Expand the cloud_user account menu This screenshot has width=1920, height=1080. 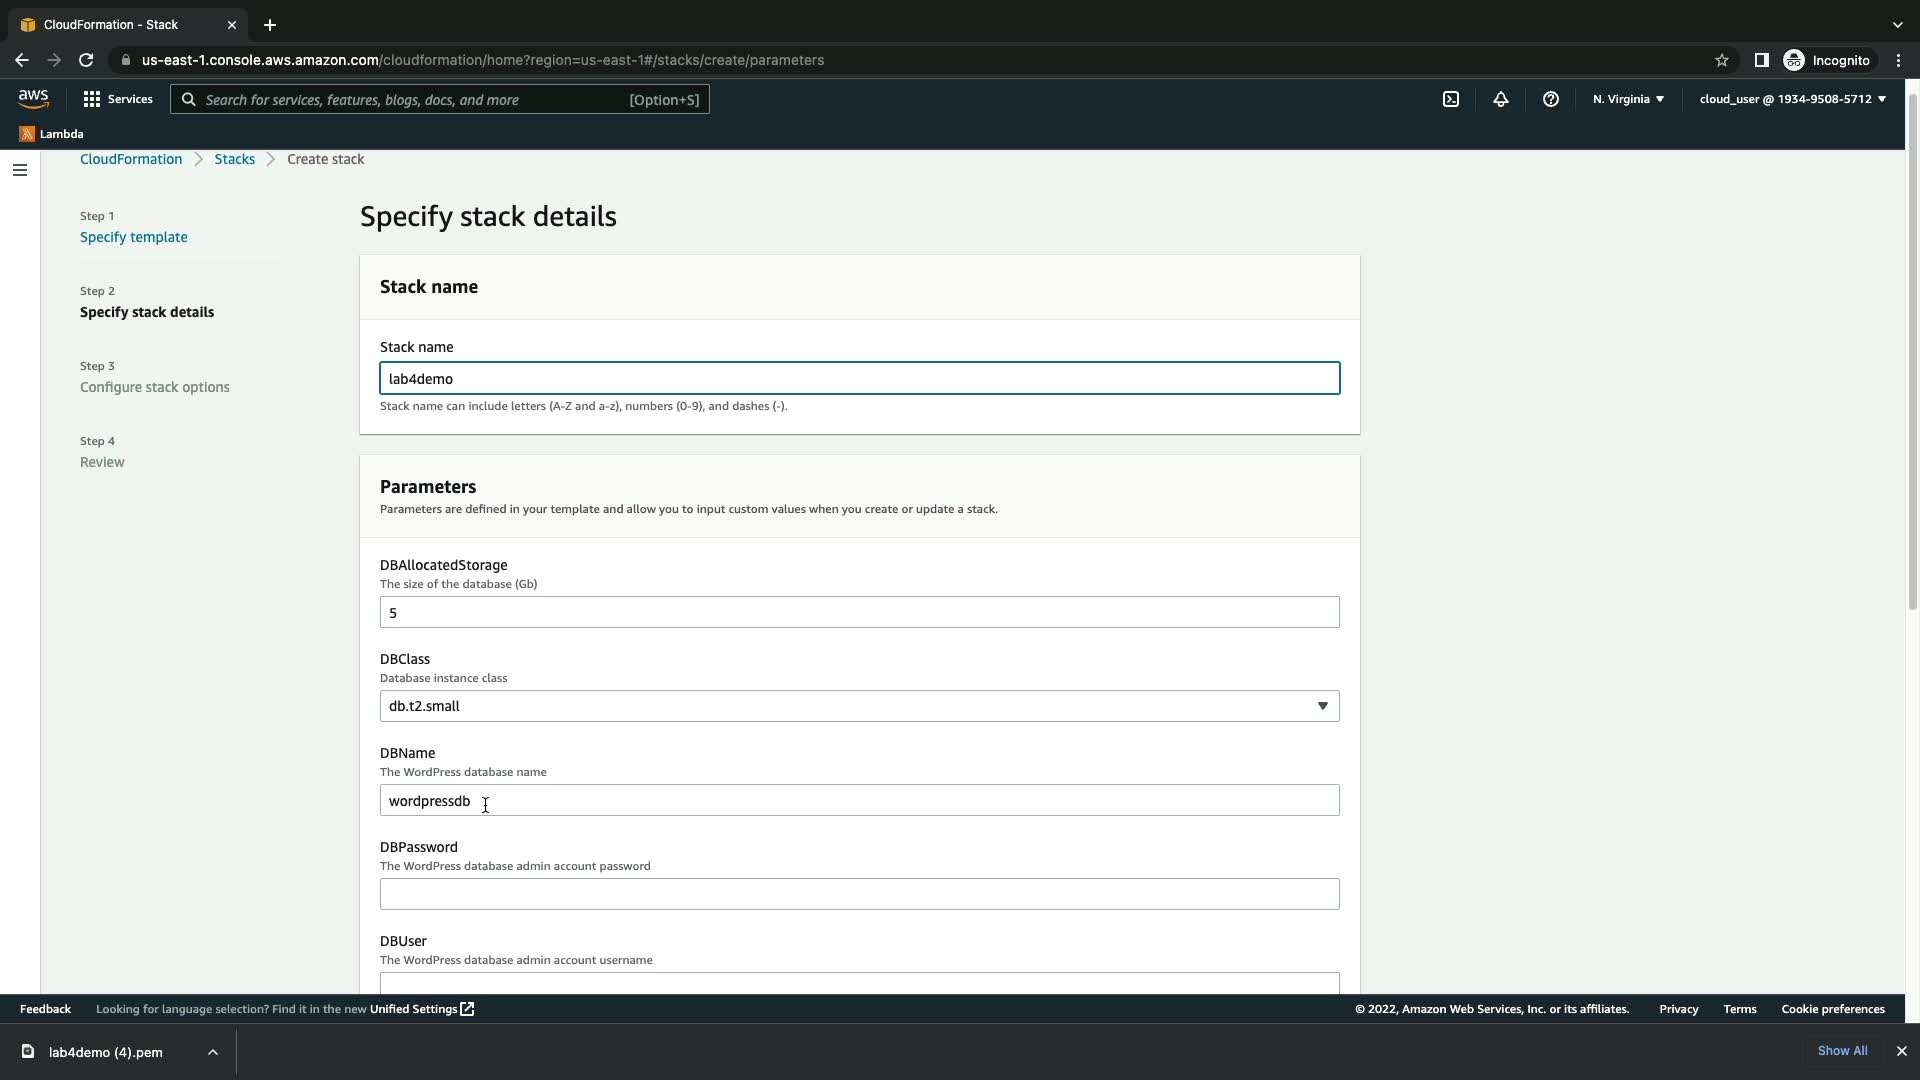[x=1792, y=99]
